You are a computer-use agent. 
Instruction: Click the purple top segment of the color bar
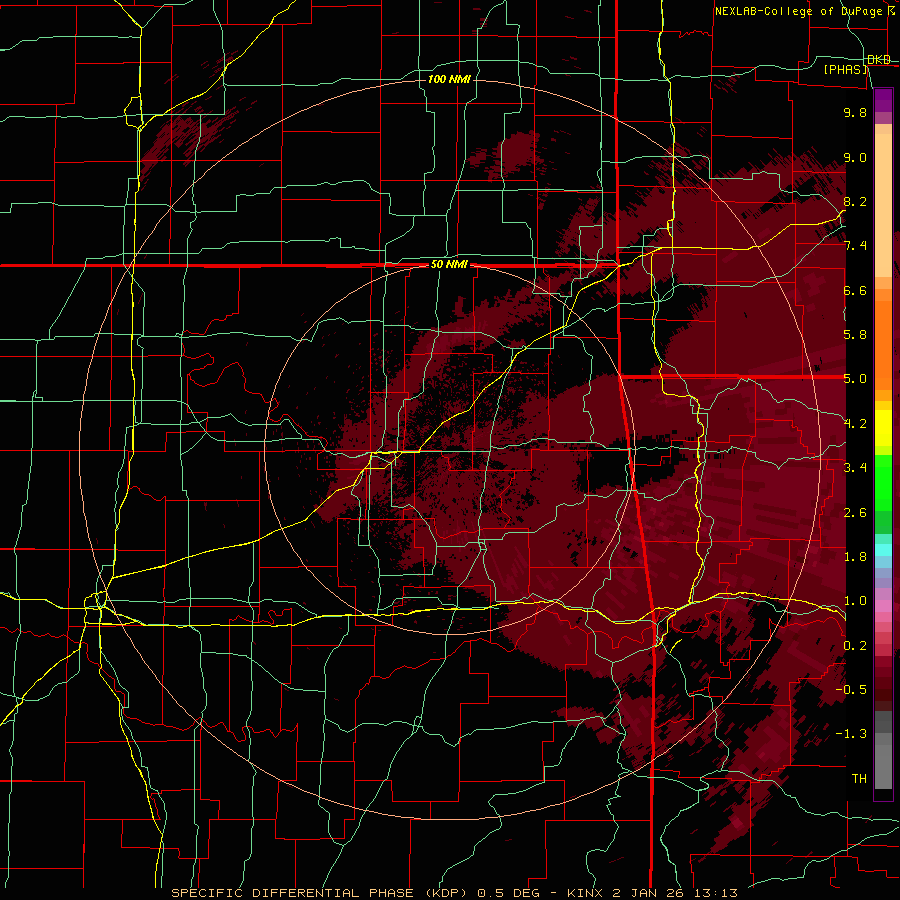tap(883, 100)
